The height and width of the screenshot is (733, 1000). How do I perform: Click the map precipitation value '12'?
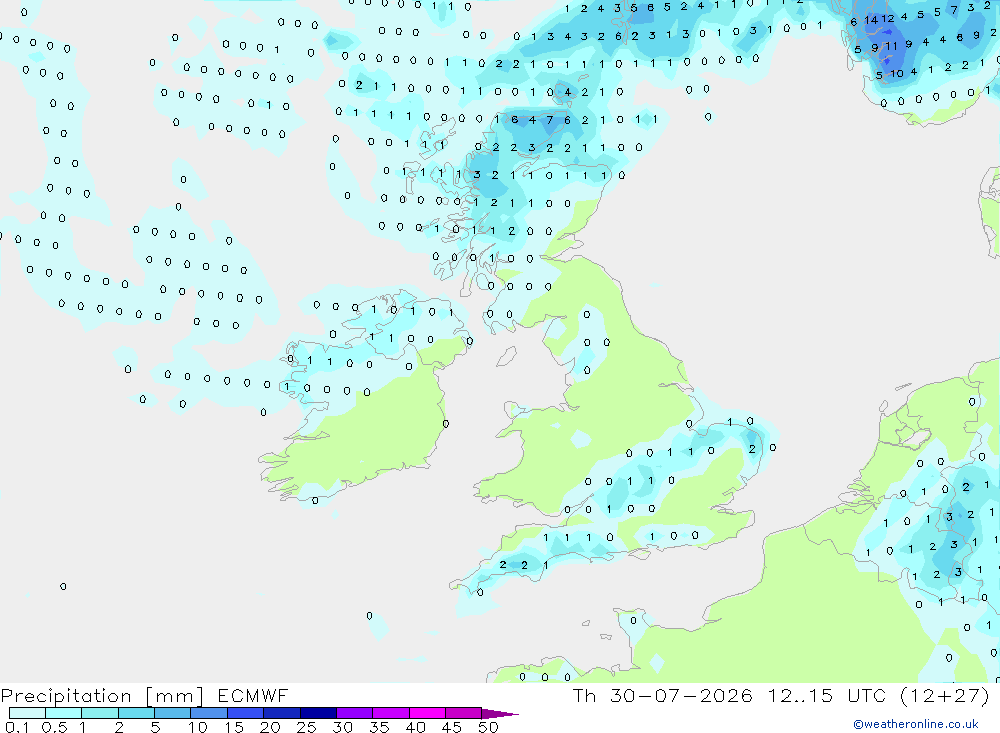(888, 19)
